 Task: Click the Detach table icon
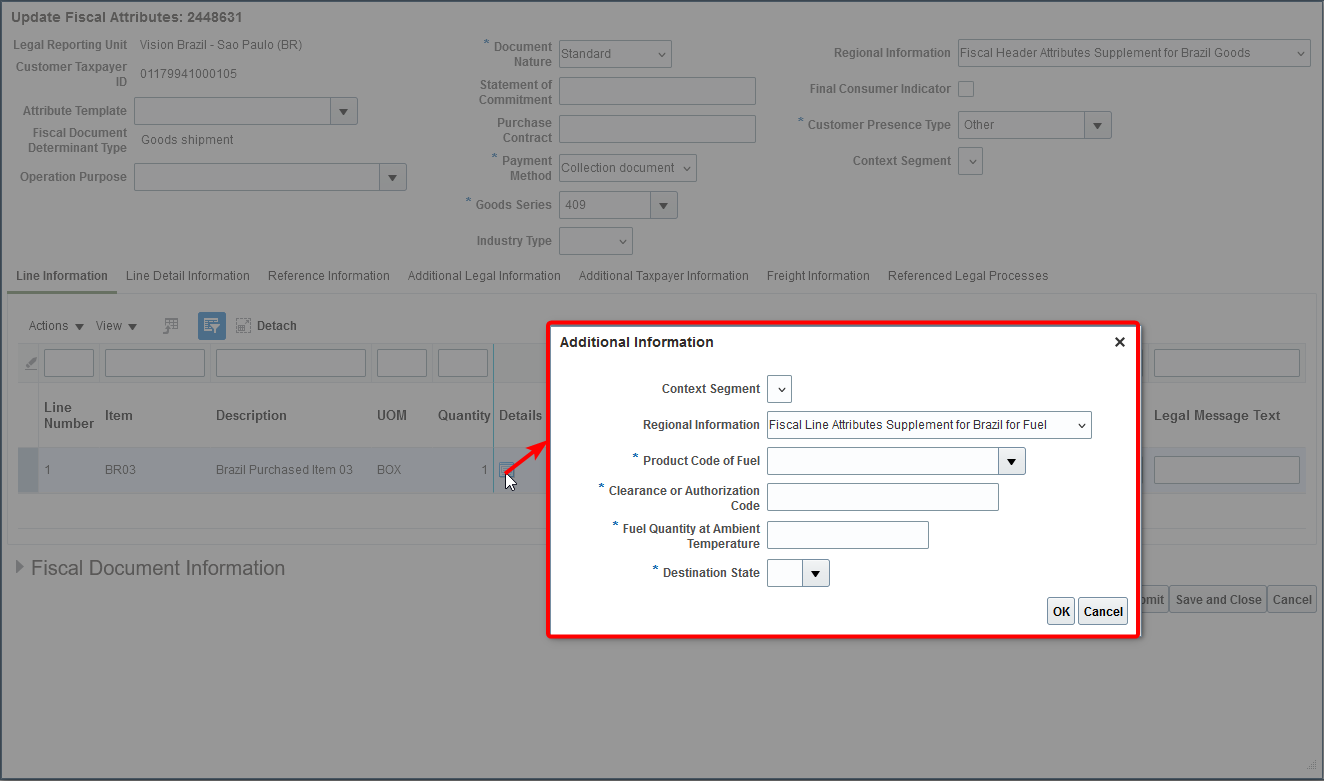click(243, 325)
